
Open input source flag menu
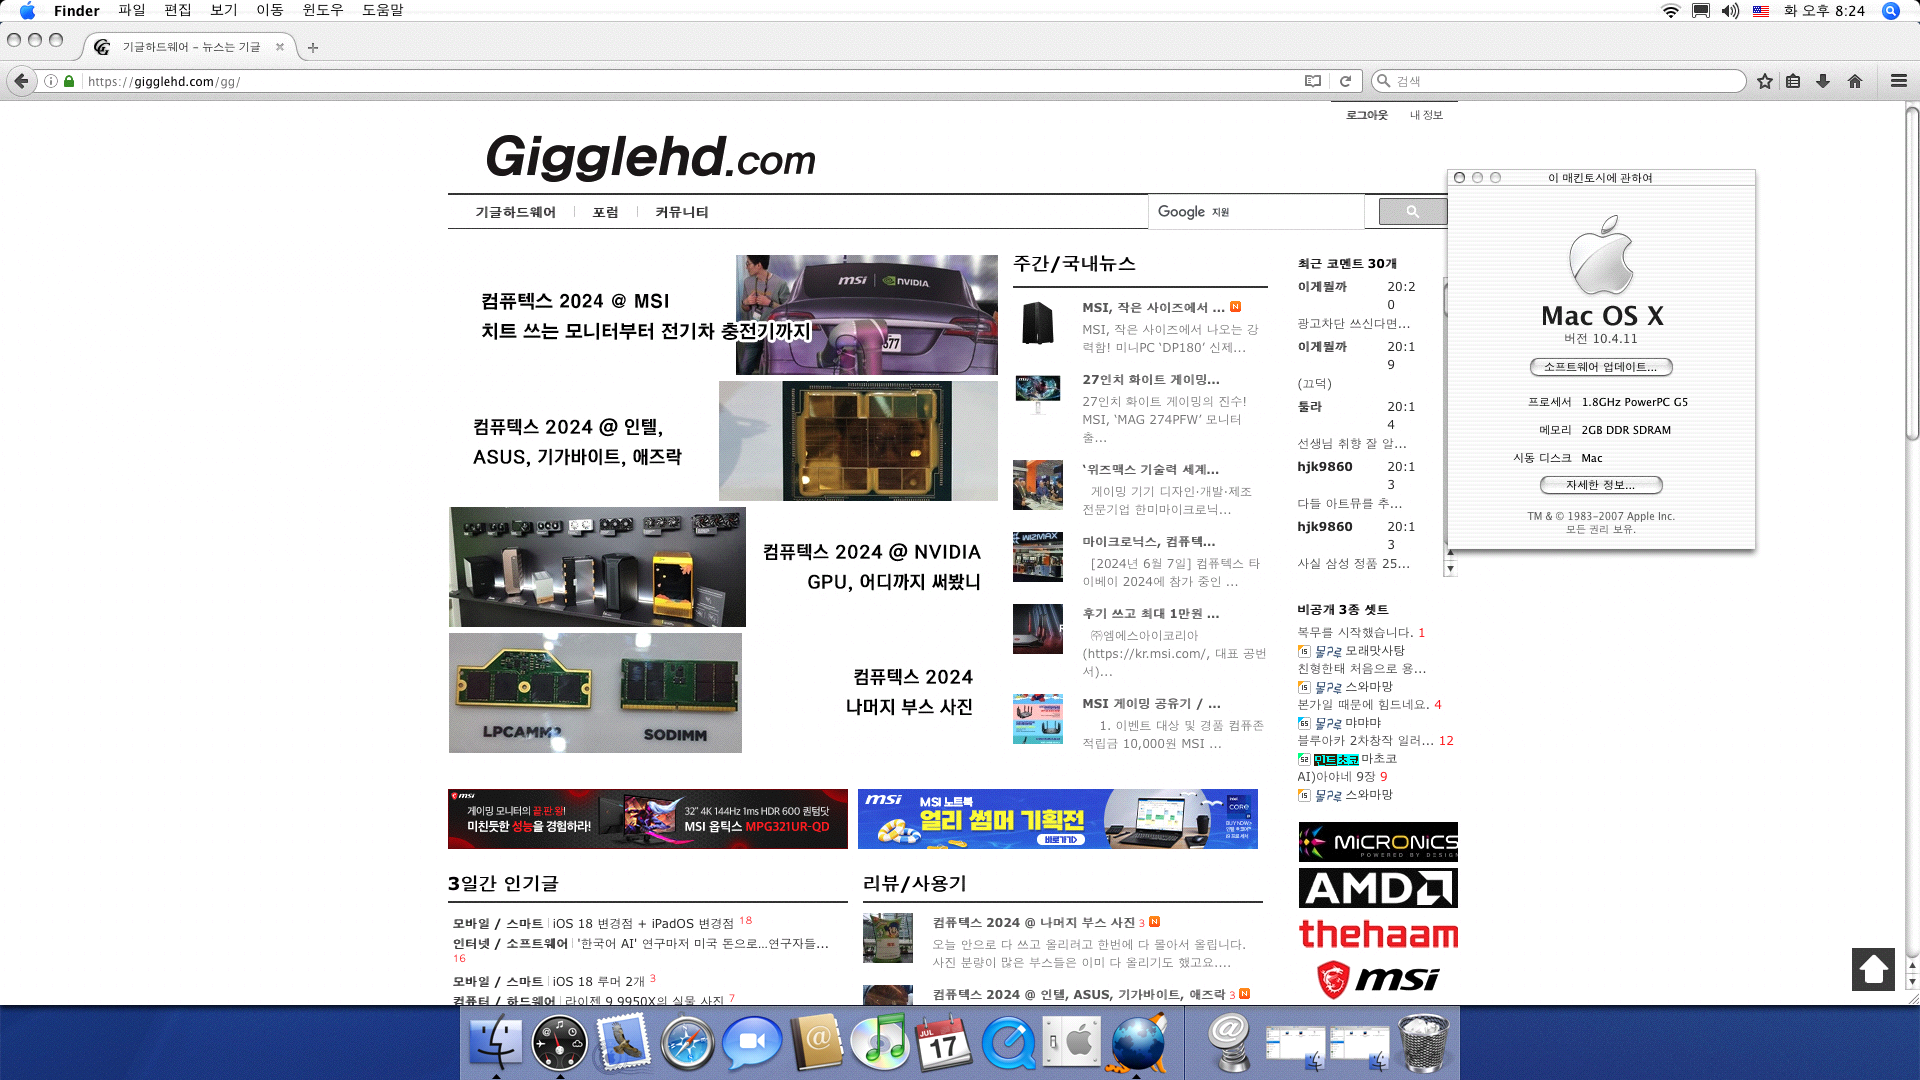[1761, 10]
